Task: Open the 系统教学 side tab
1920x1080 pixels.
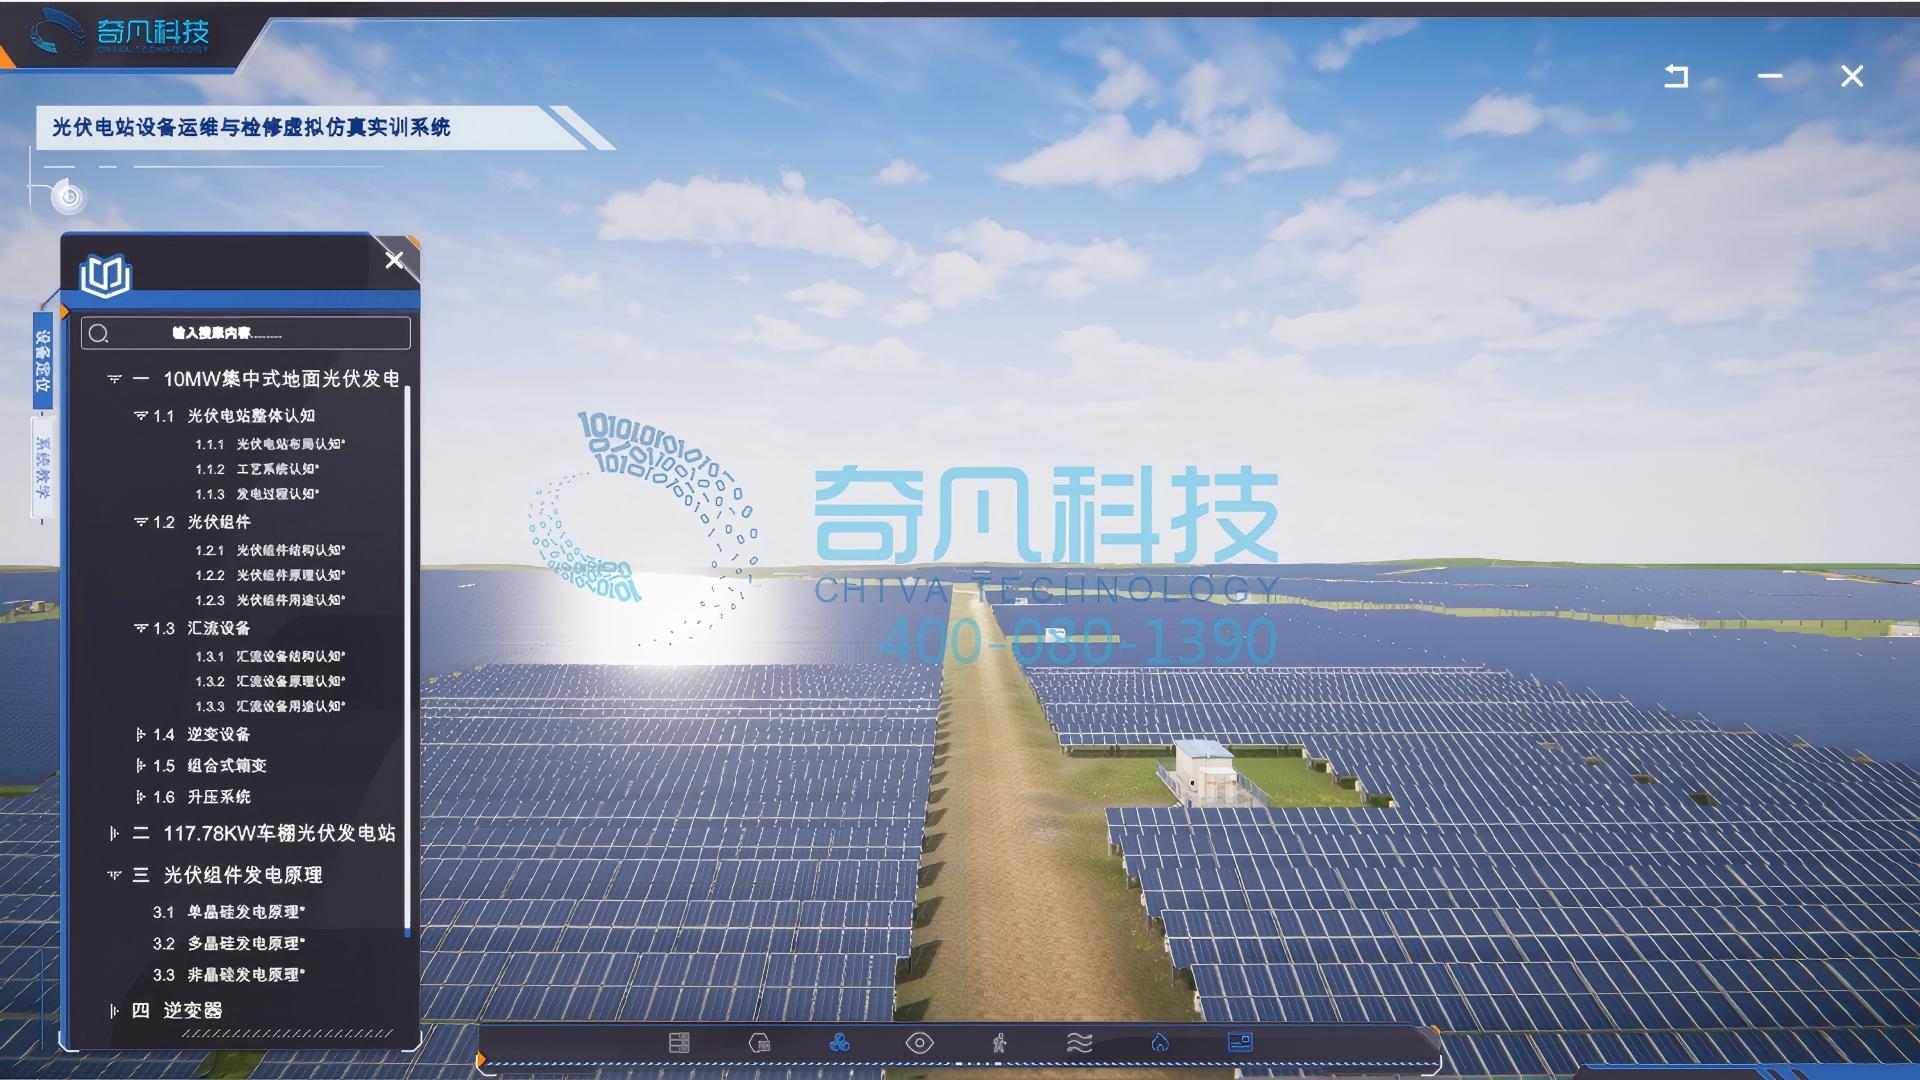Action: pyautogui.click(x=43, y=467)
